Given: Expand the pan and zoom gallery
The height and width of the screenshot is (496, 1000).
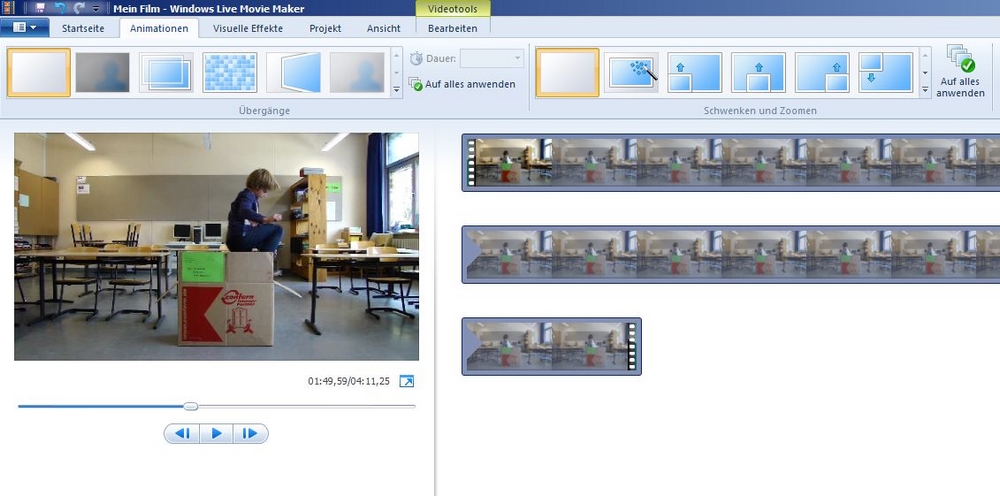Looking at the screenshot, I should point(925,89).
